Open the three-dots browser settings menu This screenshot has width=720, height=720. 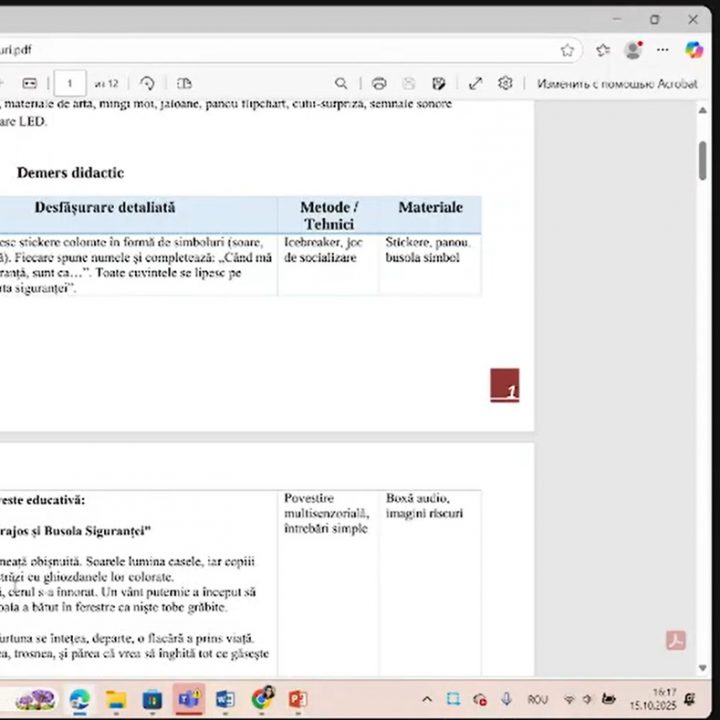pos(662,50)
